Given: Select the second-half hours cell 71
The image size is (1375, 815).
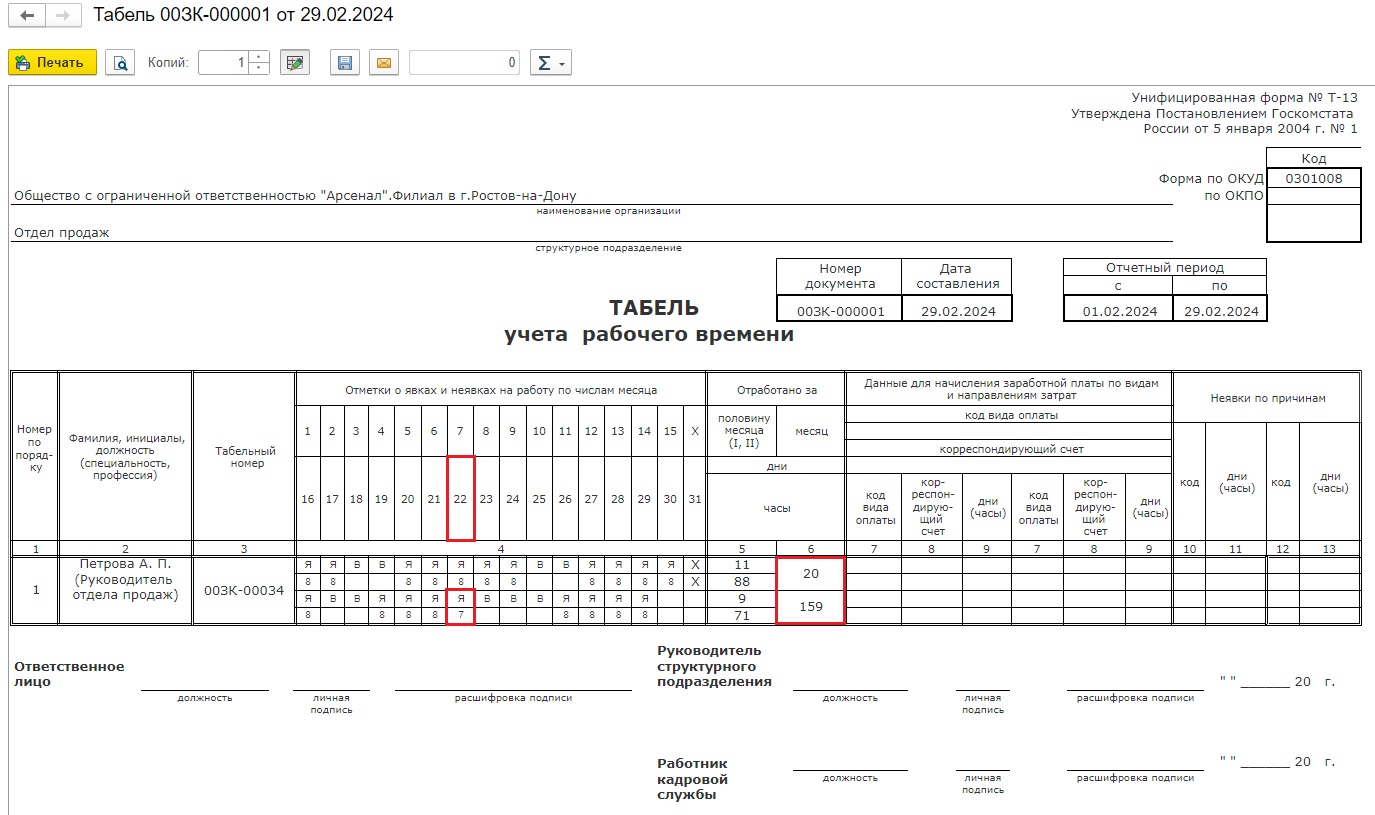Looking at the screenshot, I should point(742,615).
